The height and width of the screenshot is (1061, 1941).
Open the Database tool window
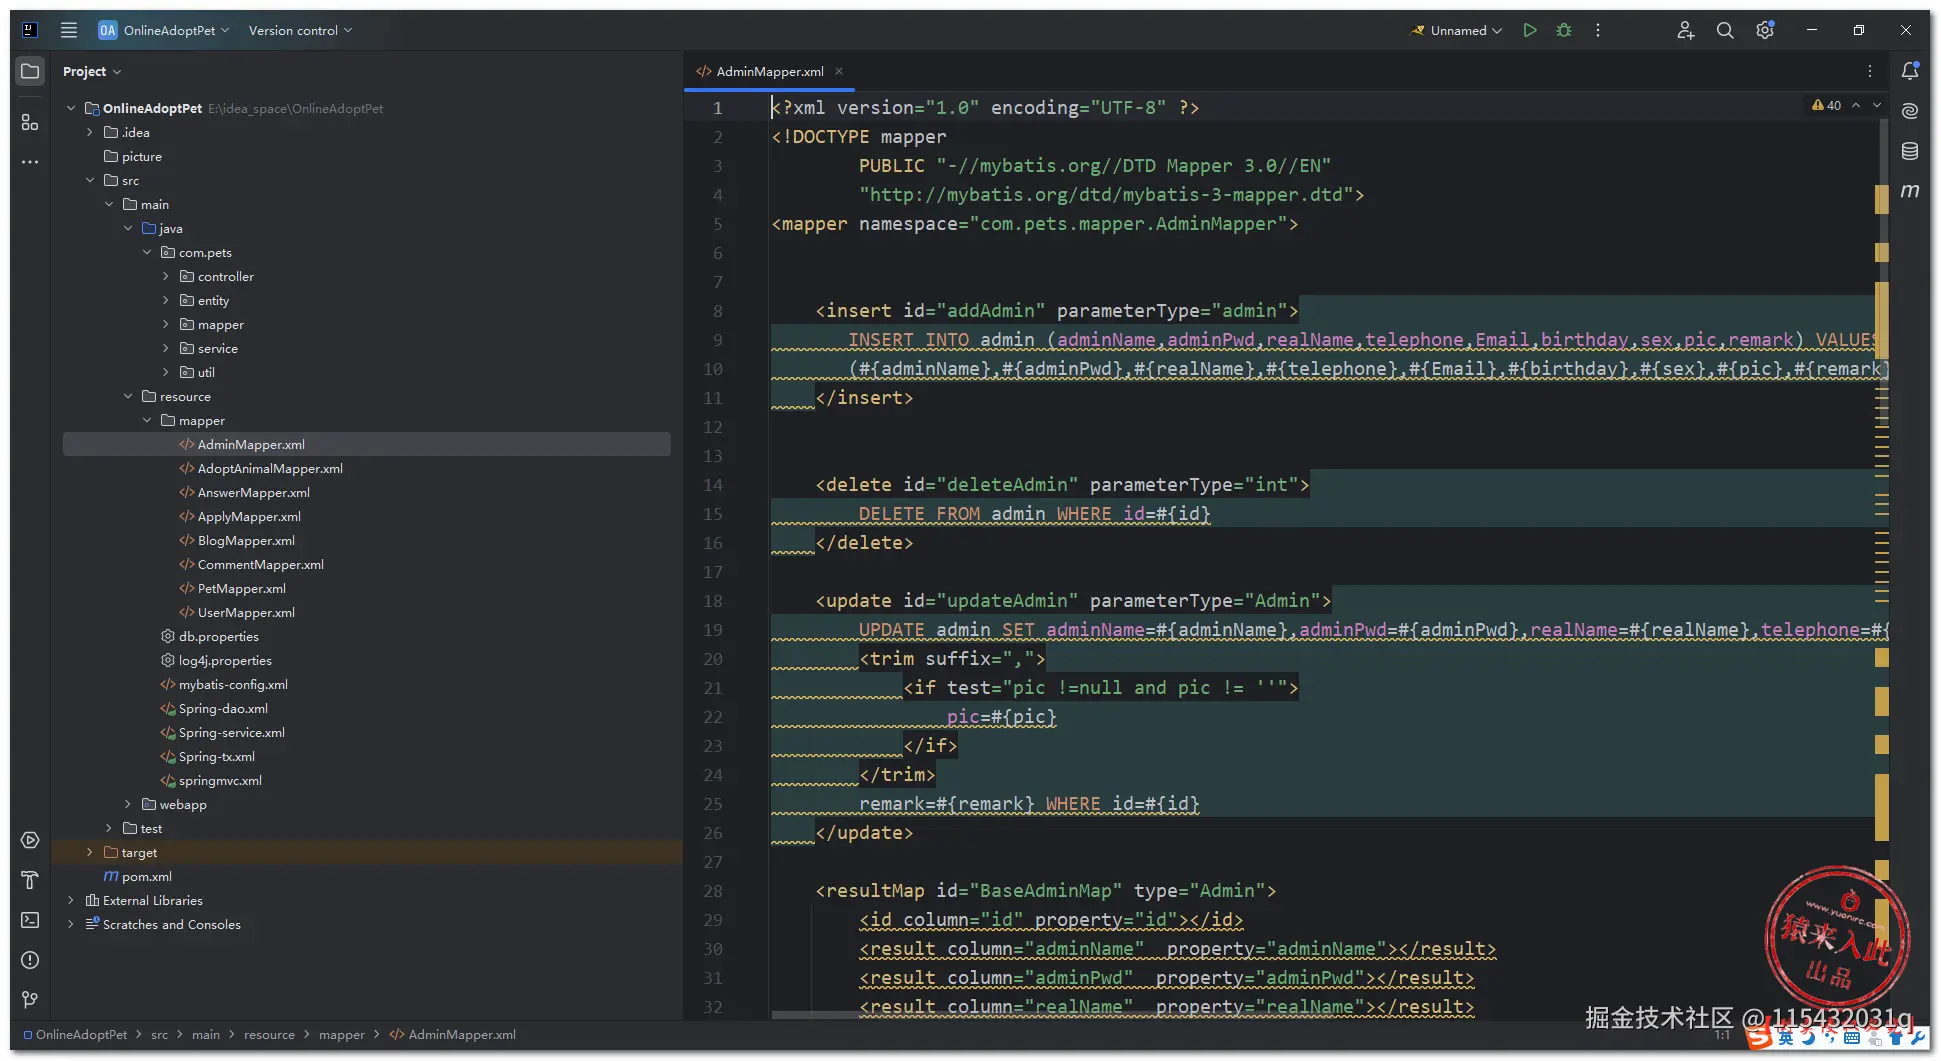[x=1910, y=151]
